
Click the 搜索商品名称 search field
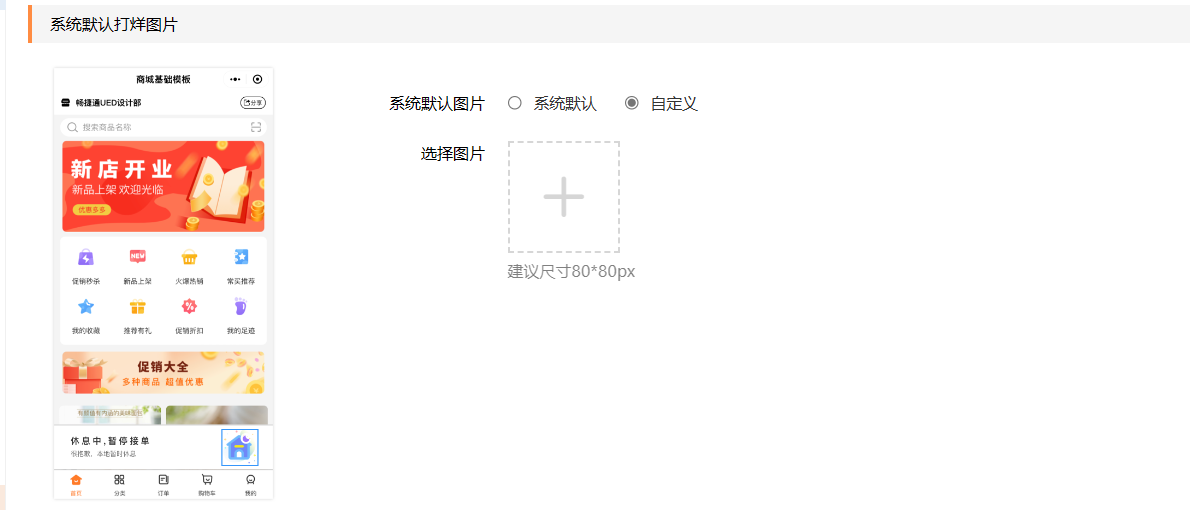(x=163, y=128)
